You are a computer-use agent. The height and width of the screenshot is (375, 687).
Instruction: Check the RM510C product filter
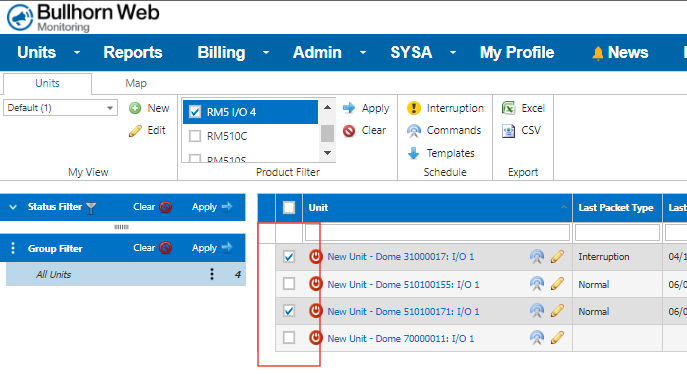tap(195, 136)
